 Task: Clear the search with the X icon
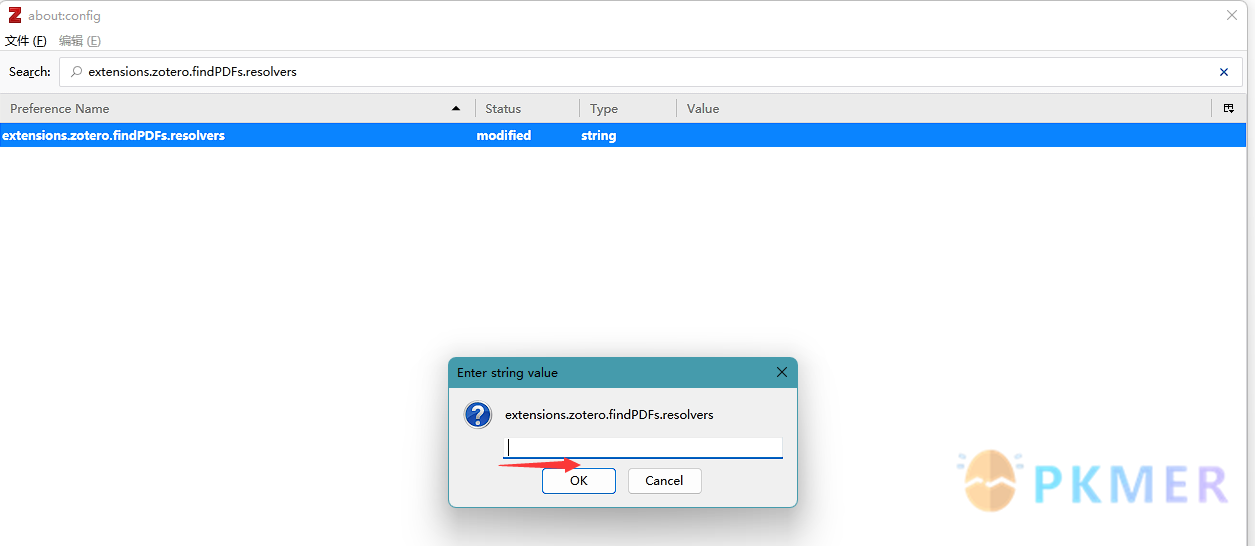point(1224,72)
